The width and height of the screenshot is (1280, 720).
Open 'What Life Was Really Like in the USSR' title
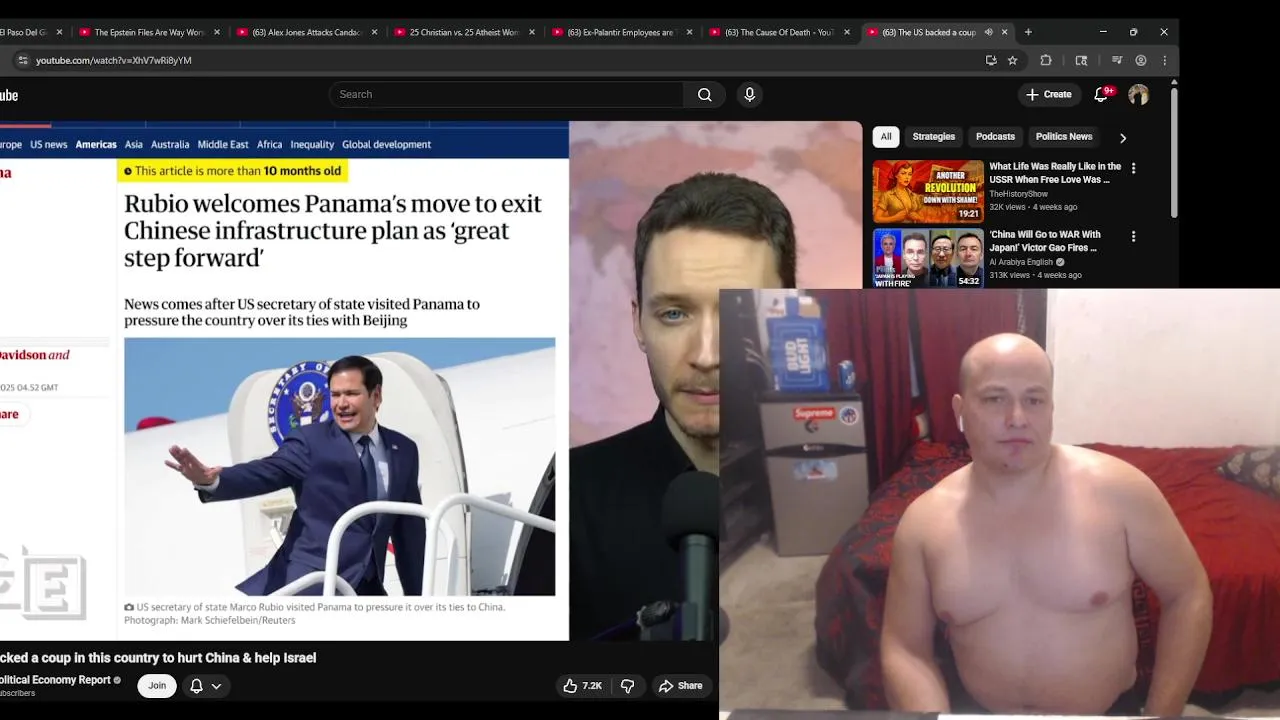click(1055, 173)
